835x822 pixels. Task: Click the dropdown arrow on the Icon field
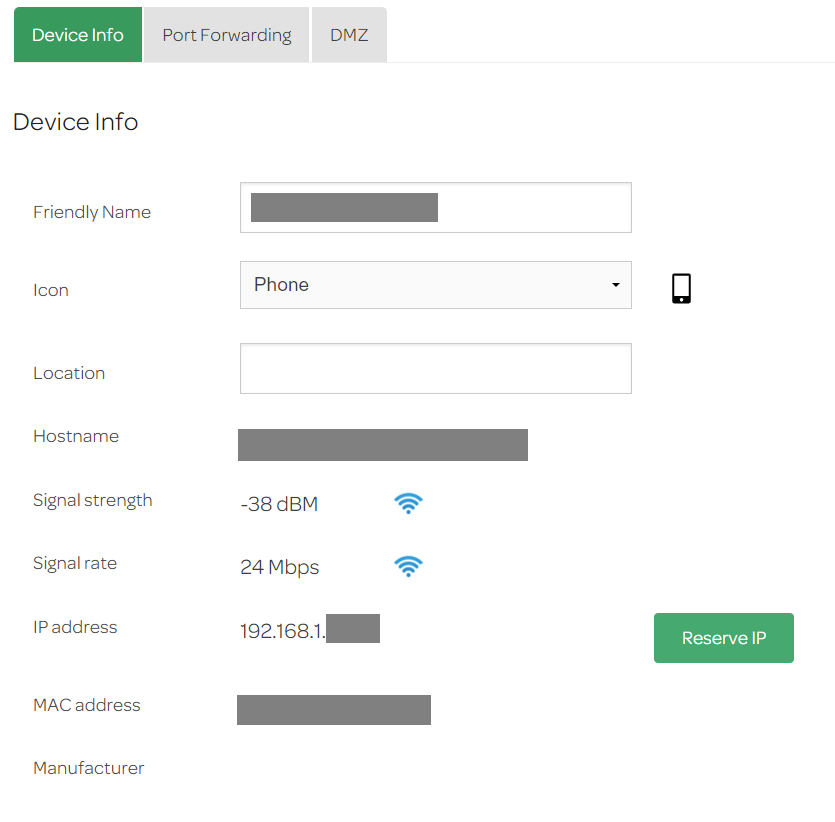coord(614,285)
